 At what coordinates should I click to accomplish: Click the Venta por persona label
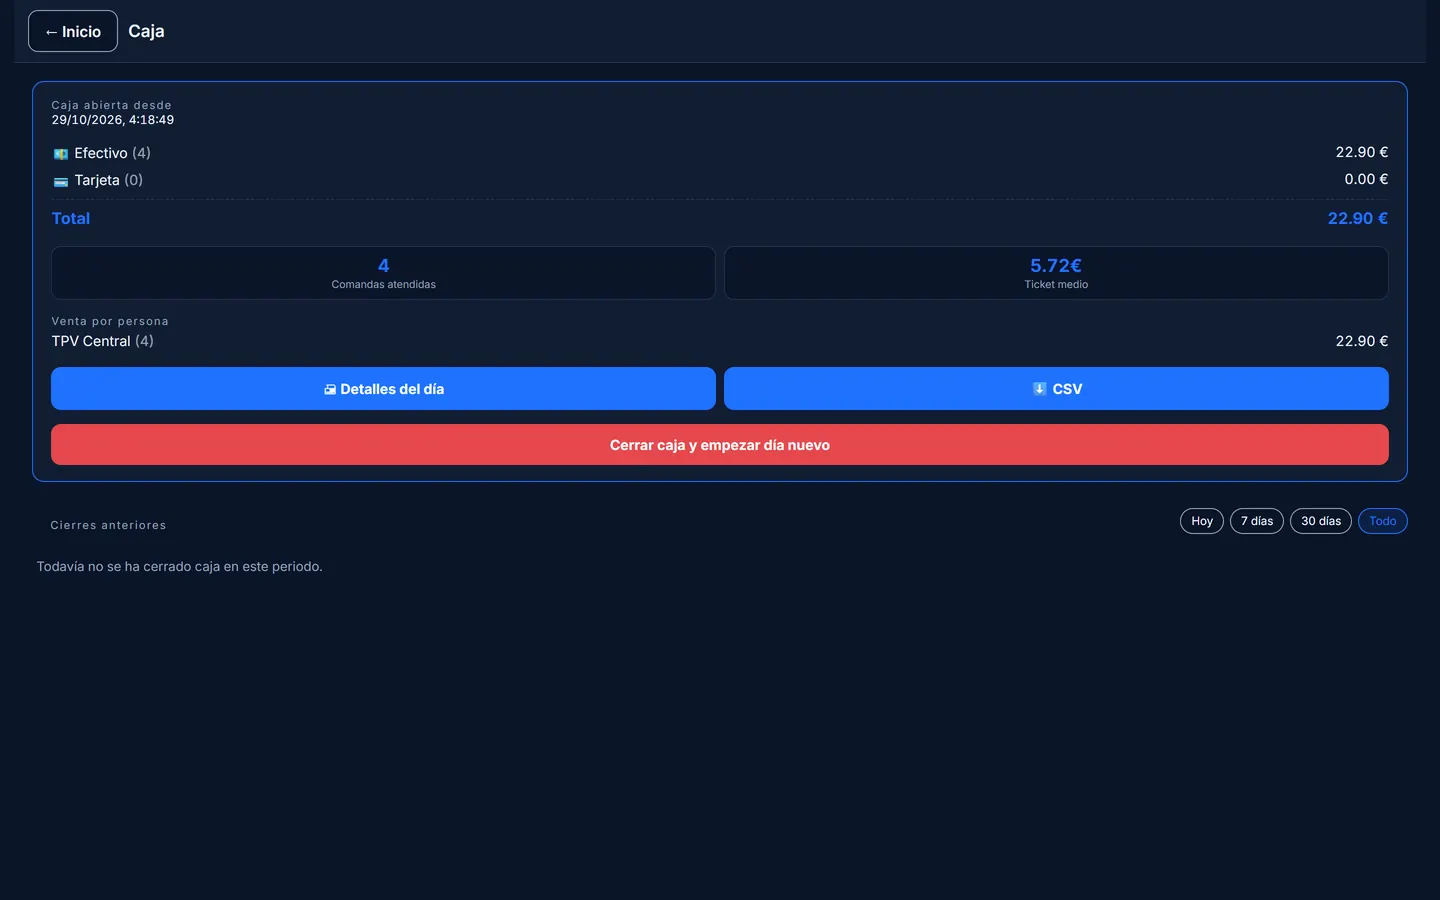110,321
